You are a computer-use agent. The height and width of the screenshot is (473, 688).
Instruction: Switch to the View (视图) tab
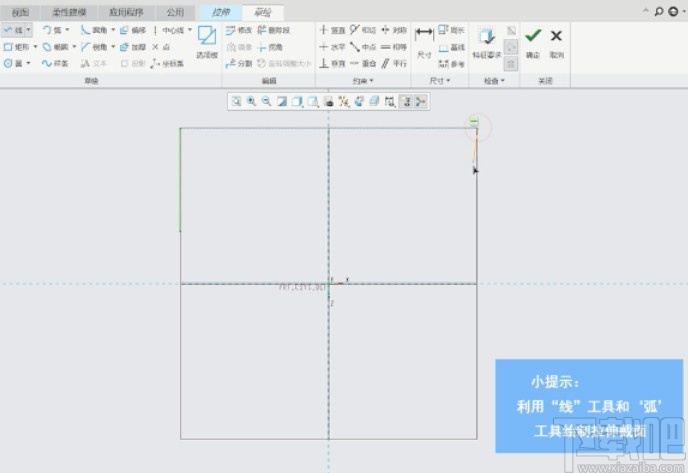click(x=20, y=12)
